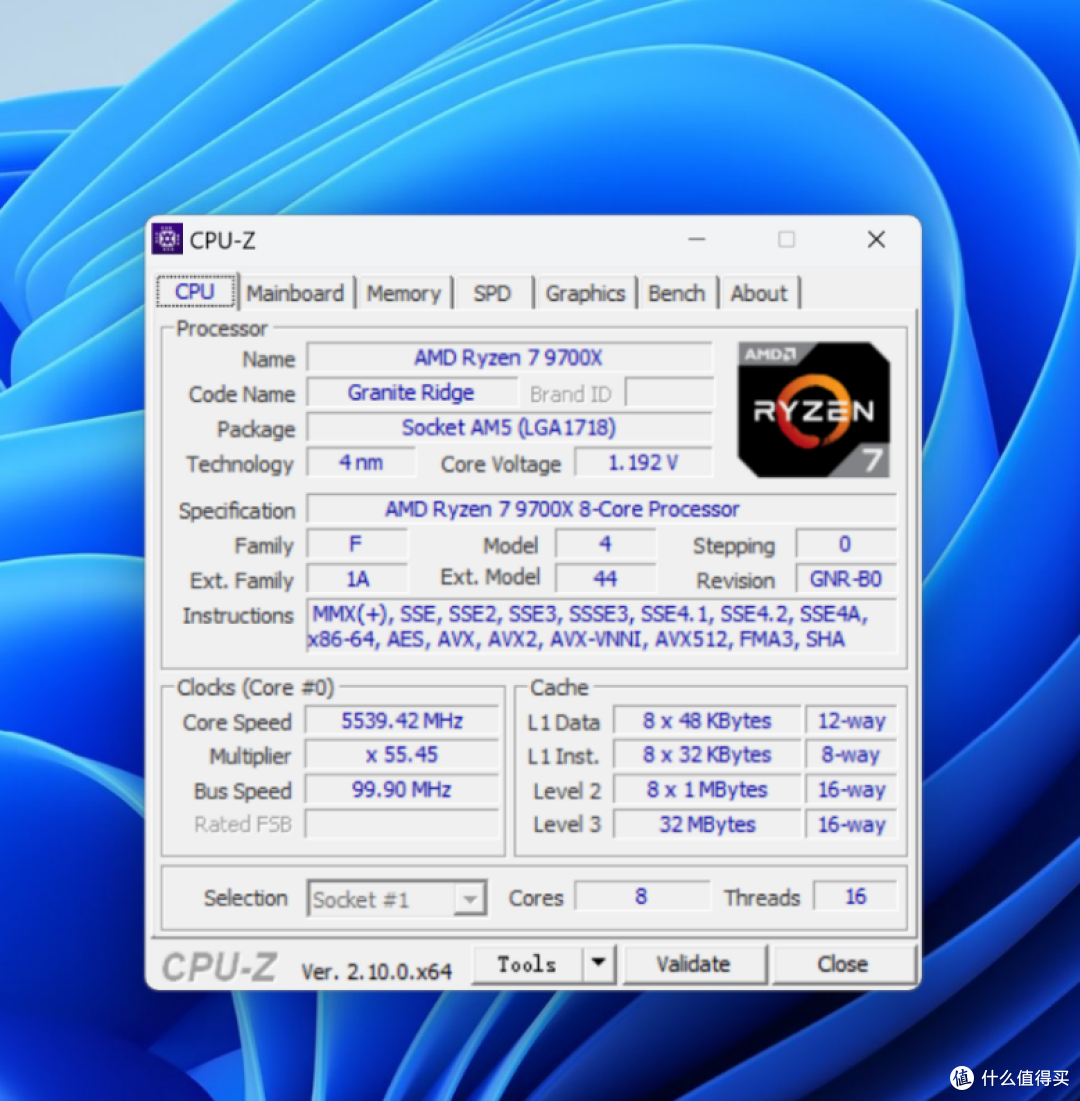Image resolution: width=1080 pixels, height=1101 pixels.
Task: Click the Close button at bottom
Action: click(x=843, y=963)
